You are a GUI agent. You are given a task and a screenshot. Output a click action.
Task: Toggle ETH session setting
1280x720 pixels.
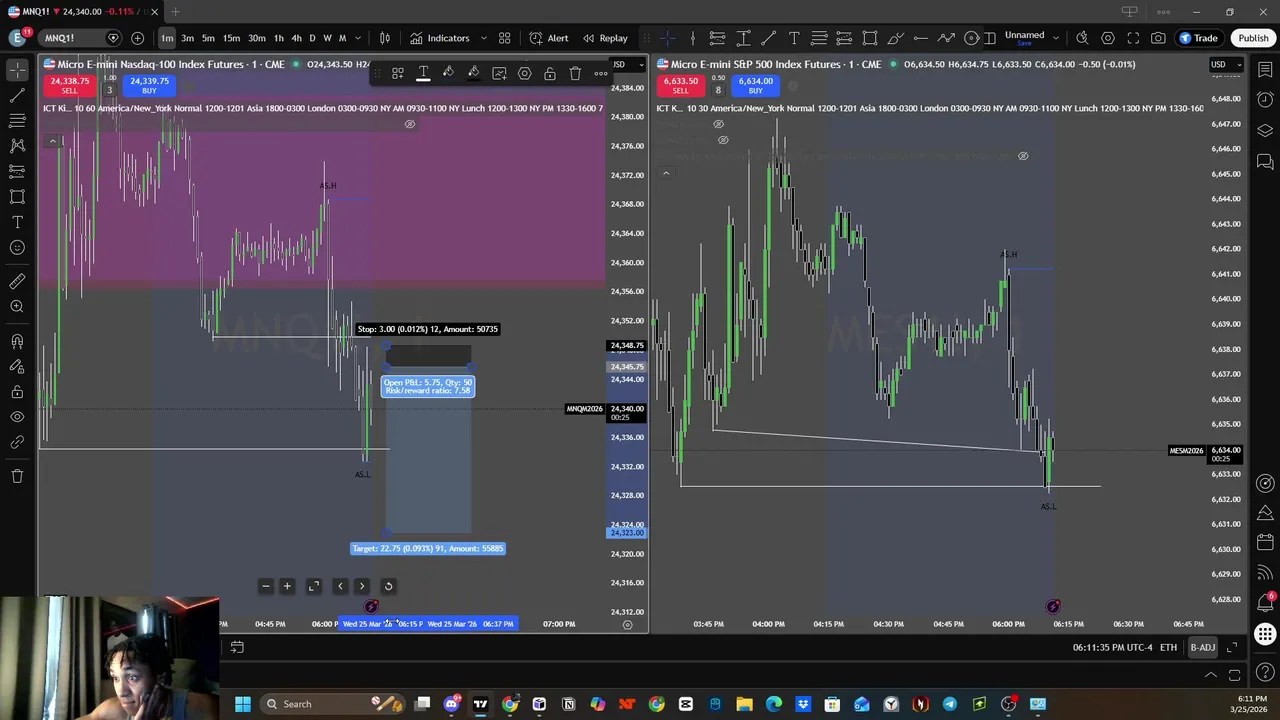tap(1168, 648)
